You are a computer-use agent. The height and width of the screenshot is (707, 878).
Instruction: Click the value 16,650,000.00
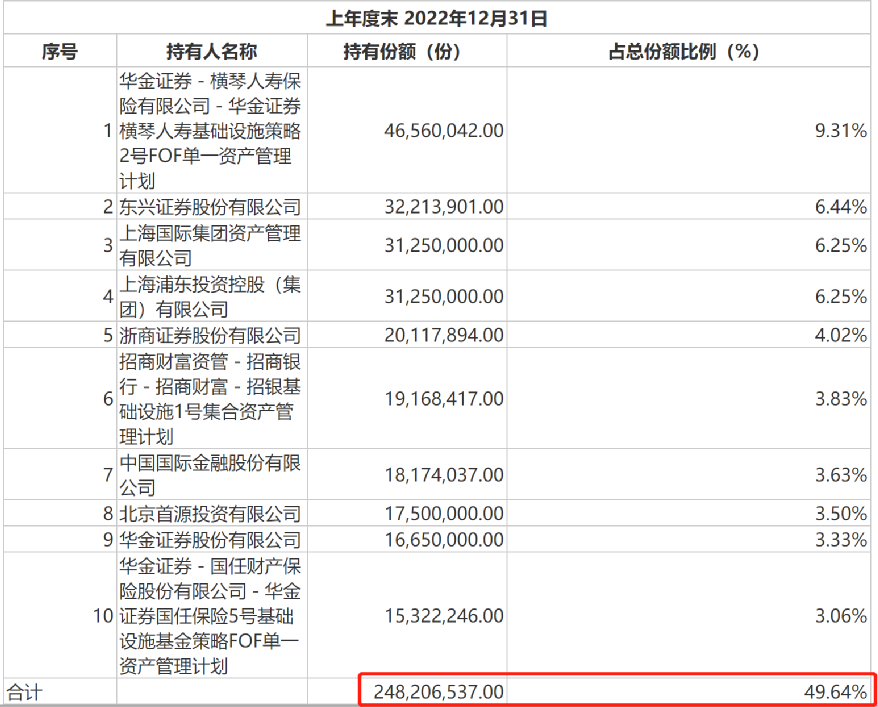tap(443, 540)
